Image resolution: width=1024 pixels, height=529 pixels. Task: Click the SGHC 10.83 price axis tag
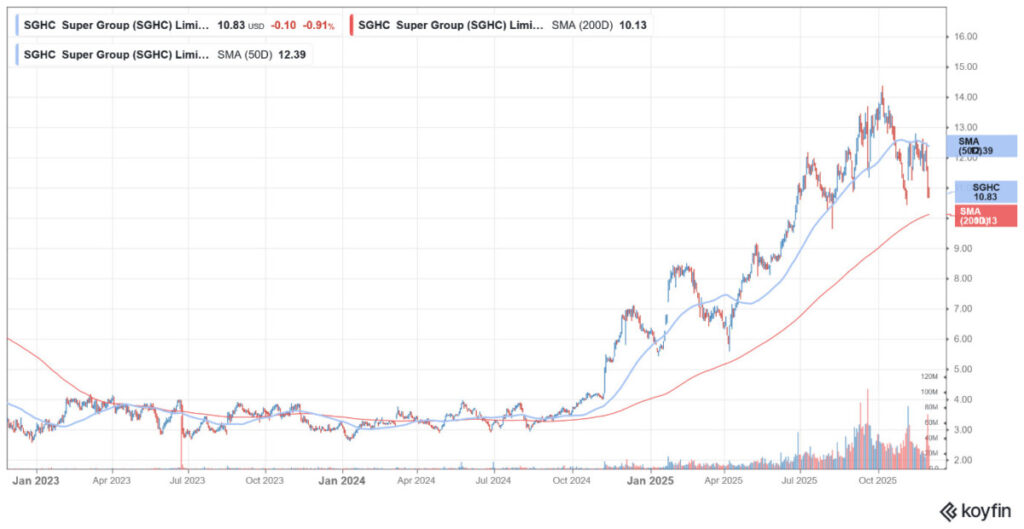985,192
